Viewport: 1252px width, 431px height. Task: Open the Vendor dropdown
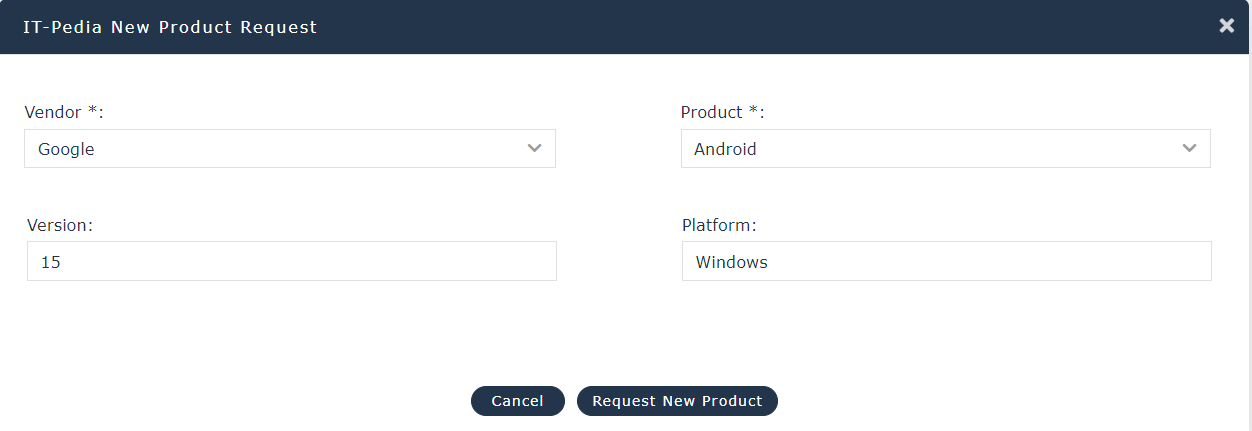[x=289, y=149]
